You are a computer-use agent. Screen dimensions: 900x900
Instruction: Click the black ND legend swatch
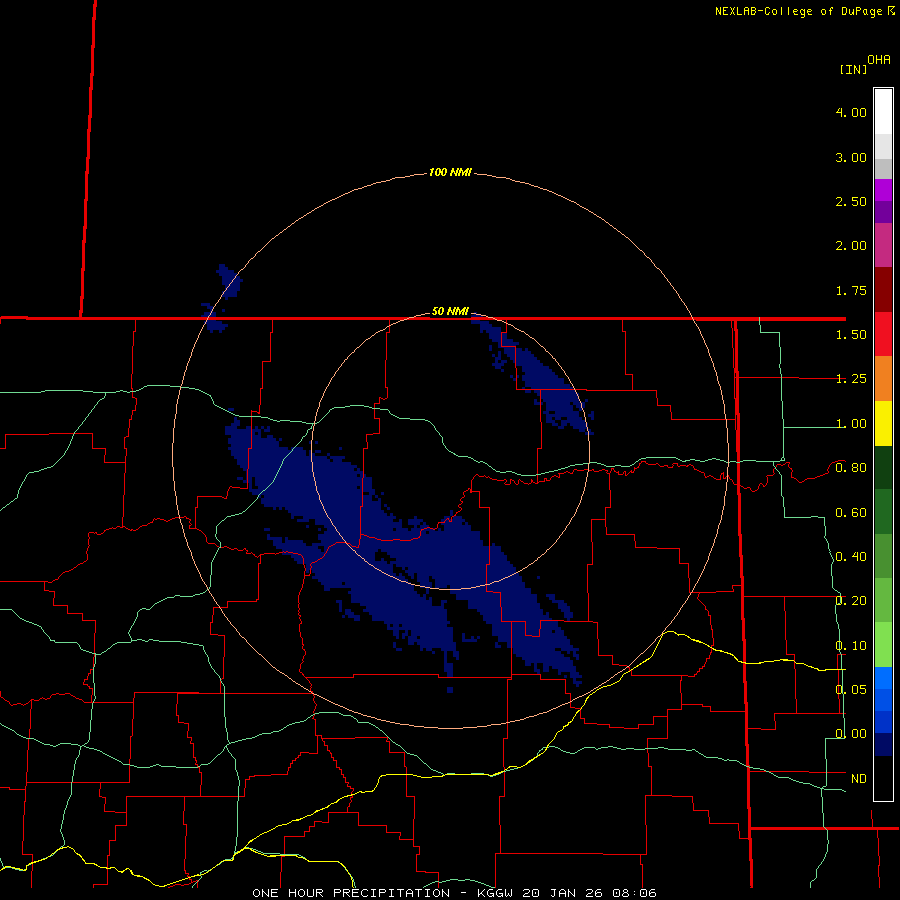point(883,778)
